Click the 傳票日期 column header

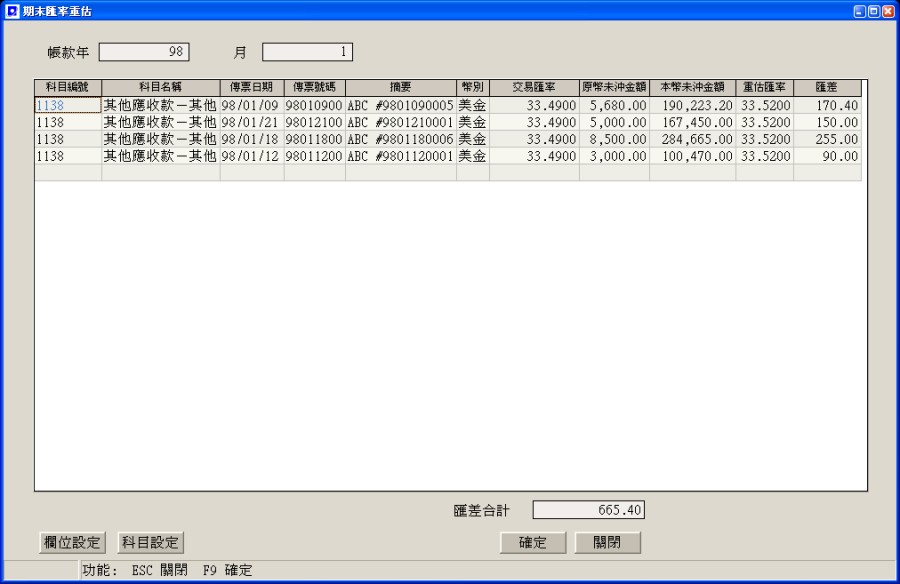coord(252,87)
